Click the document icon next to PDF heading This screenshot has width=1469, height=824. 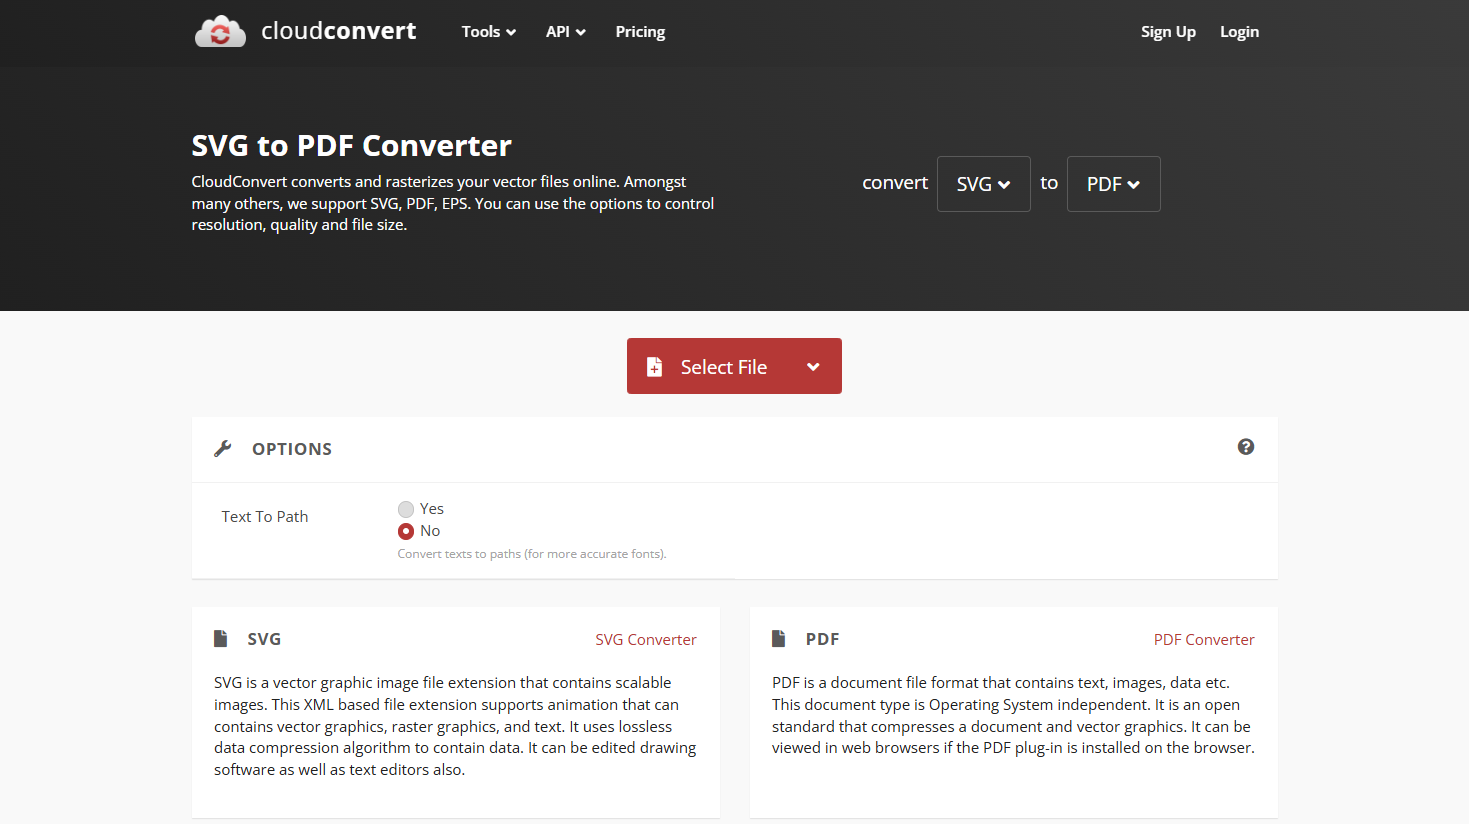(x=780, y=638)
